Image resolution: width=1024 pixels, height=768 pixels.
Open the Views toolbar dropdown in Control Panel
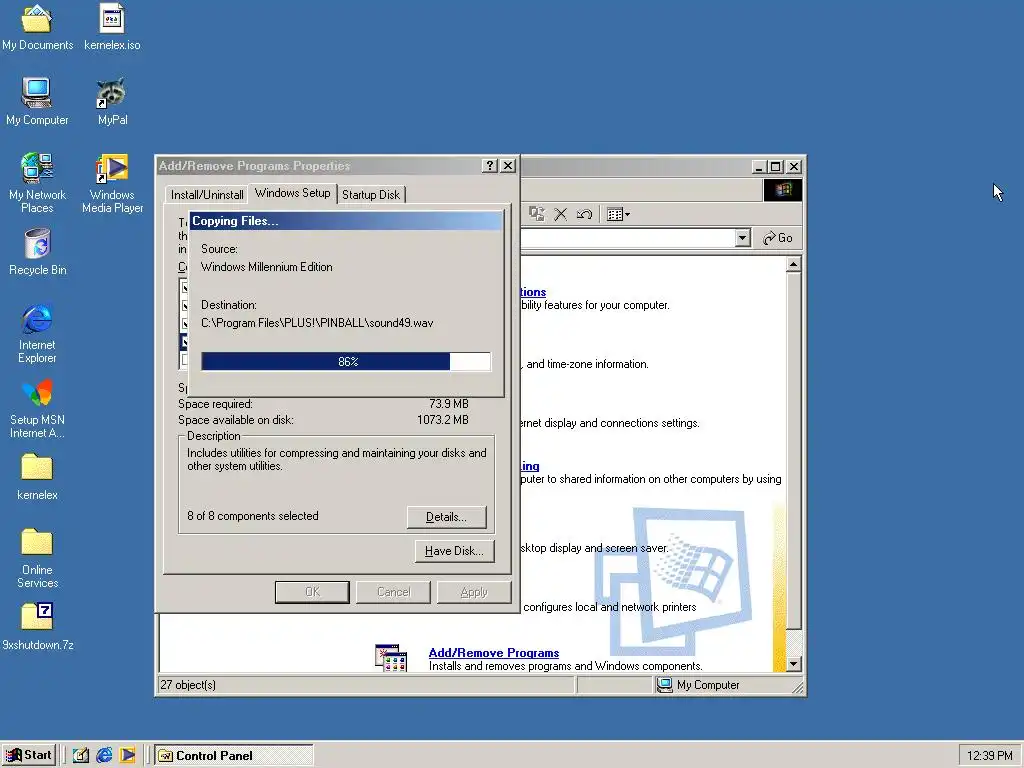click(618, 214)
